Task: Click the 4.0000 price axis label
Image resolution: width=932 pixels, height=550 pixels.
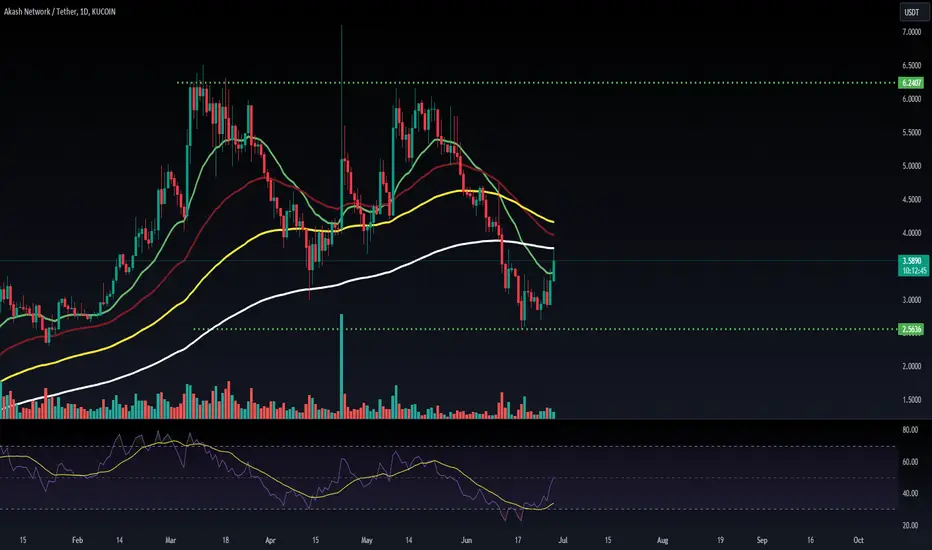Action: 911,233
